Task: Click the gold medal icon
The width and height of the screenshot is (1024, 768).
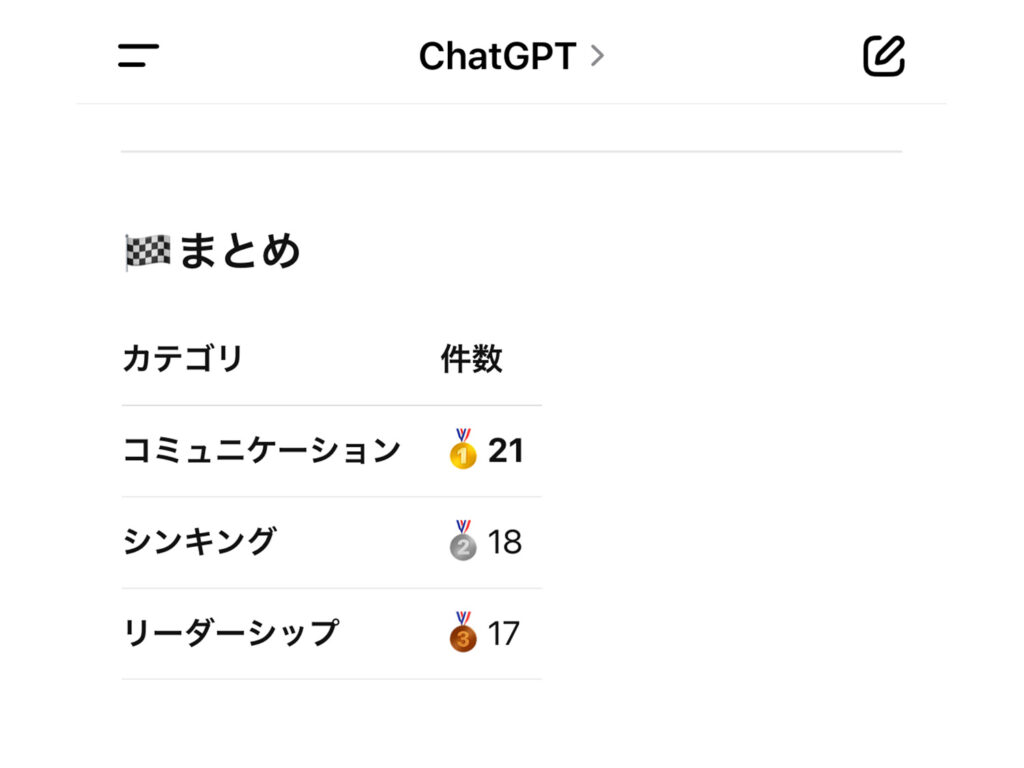Action: coord(463,449)
